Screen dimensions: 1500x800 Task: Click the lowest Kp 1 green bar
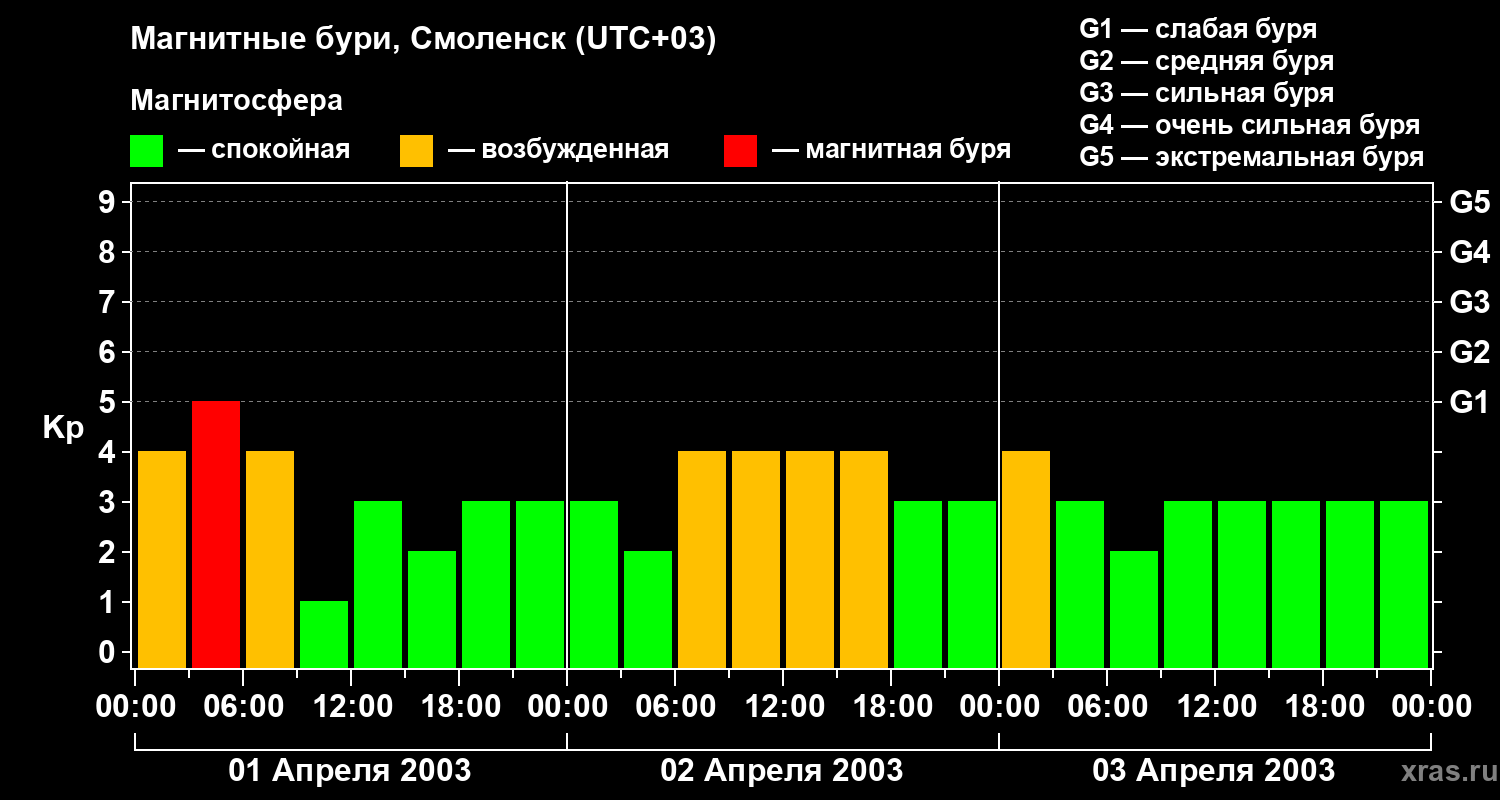(324, 634)
